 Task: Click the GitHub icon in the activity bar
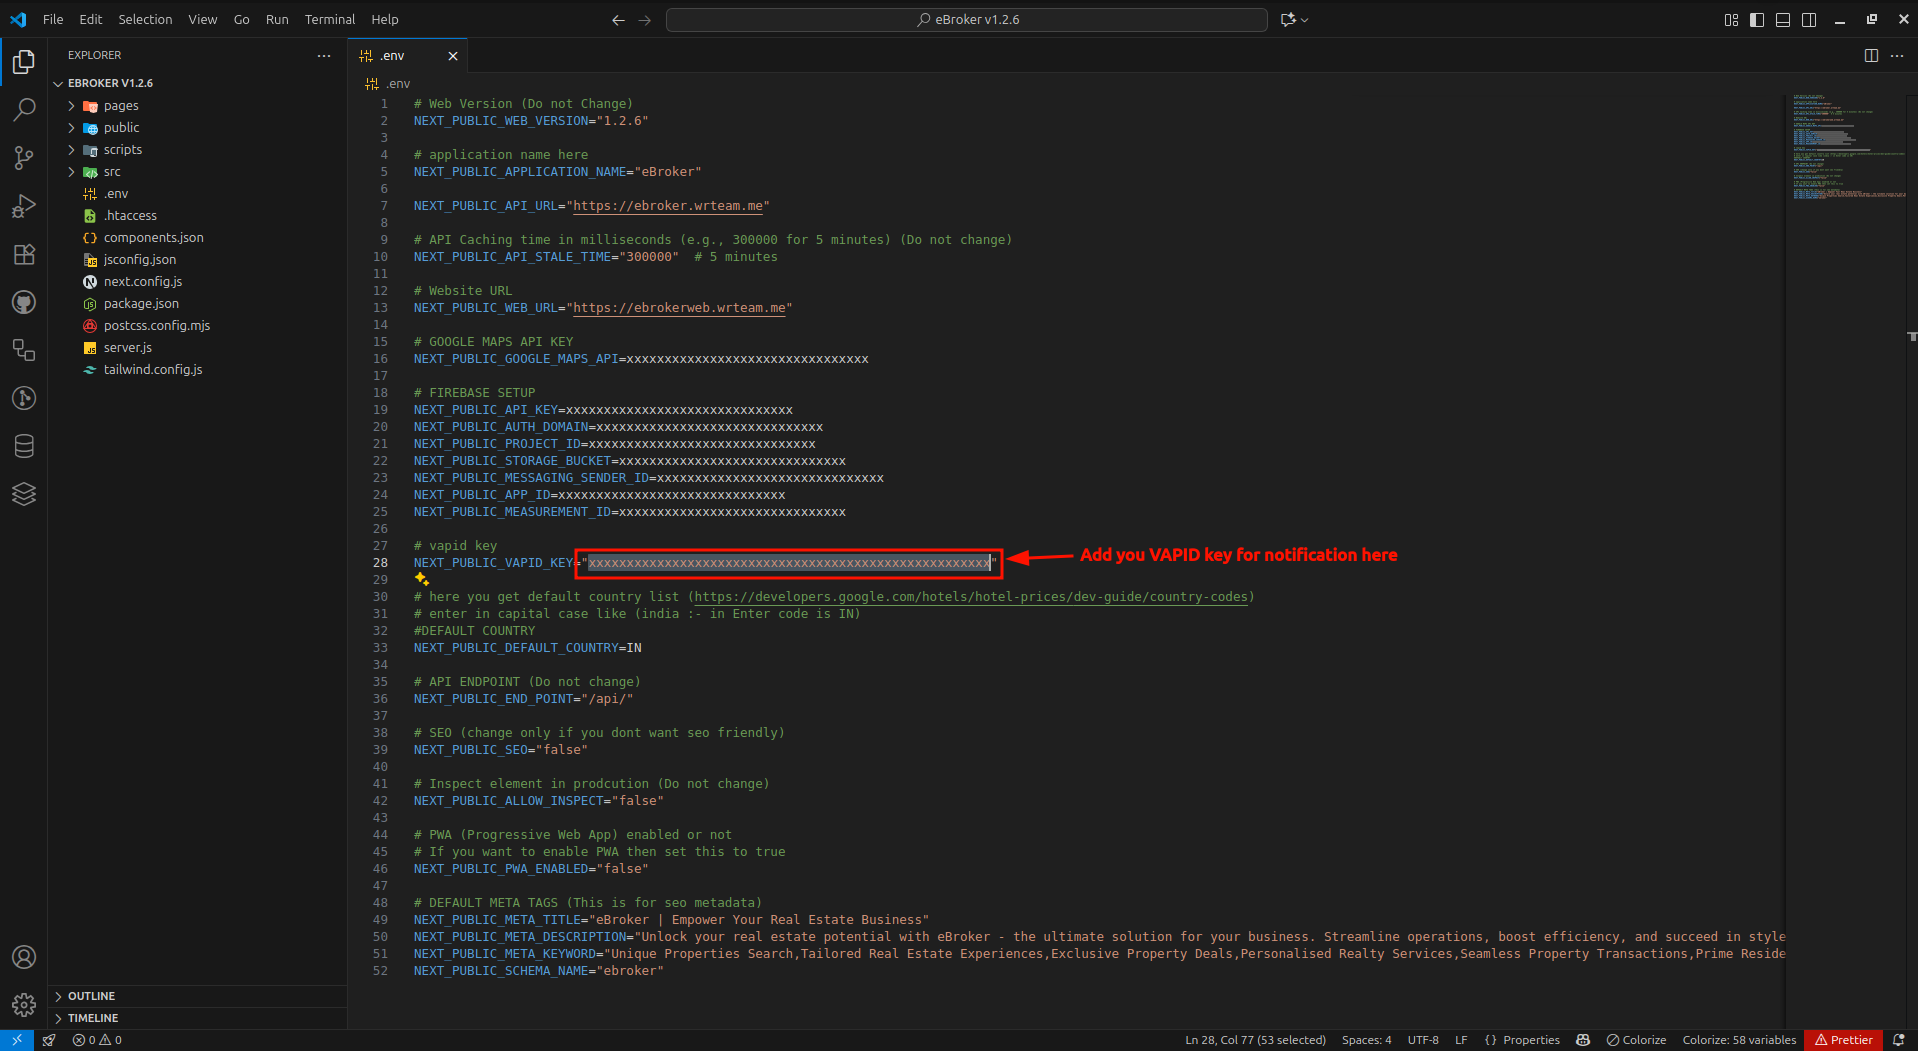[24, 302]
